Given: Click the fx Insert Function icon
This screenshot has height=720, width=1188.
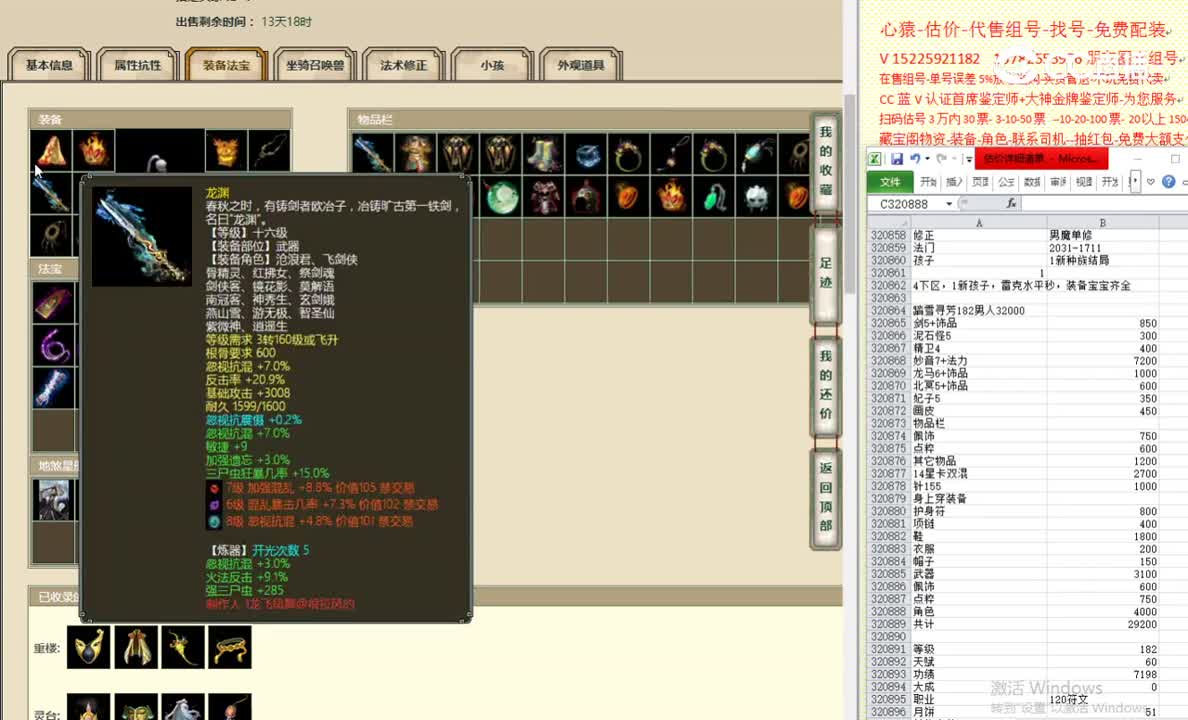Looking at the screenshot, I should tap(1012, 204).
